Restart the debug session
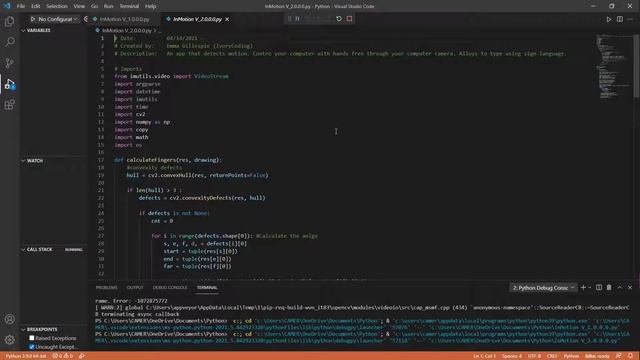The image size is (640, 360). tap(339, 19)
